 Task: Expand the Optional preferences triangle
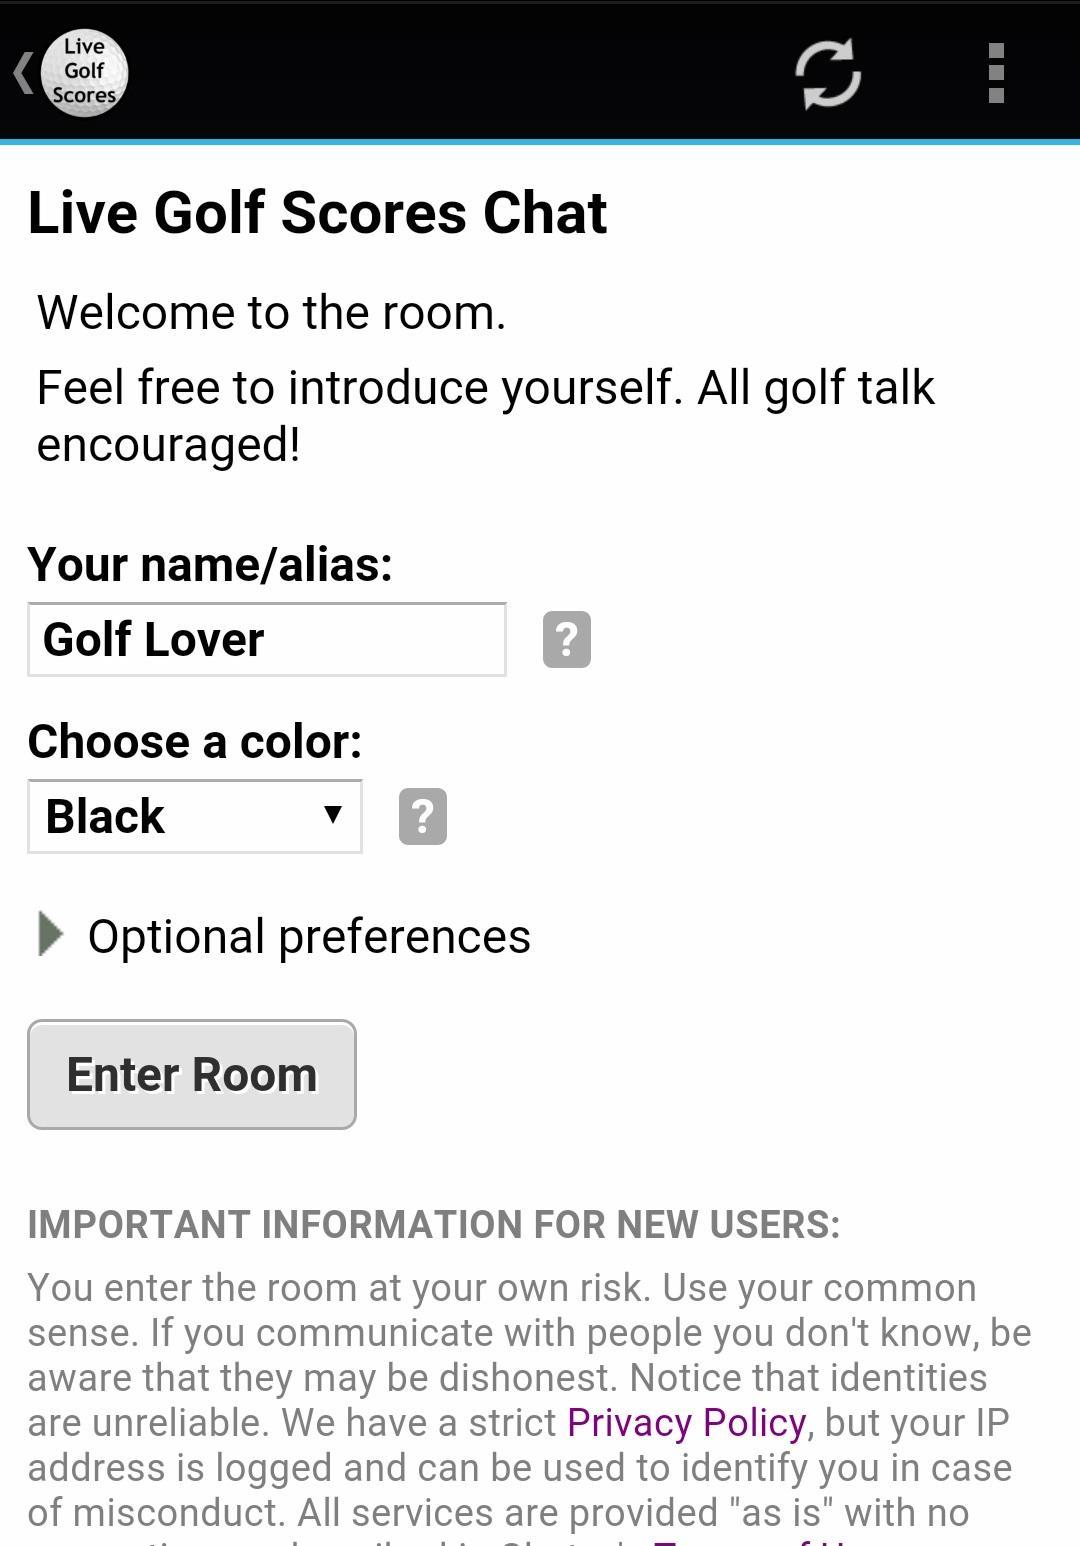[x=49, y=934]
